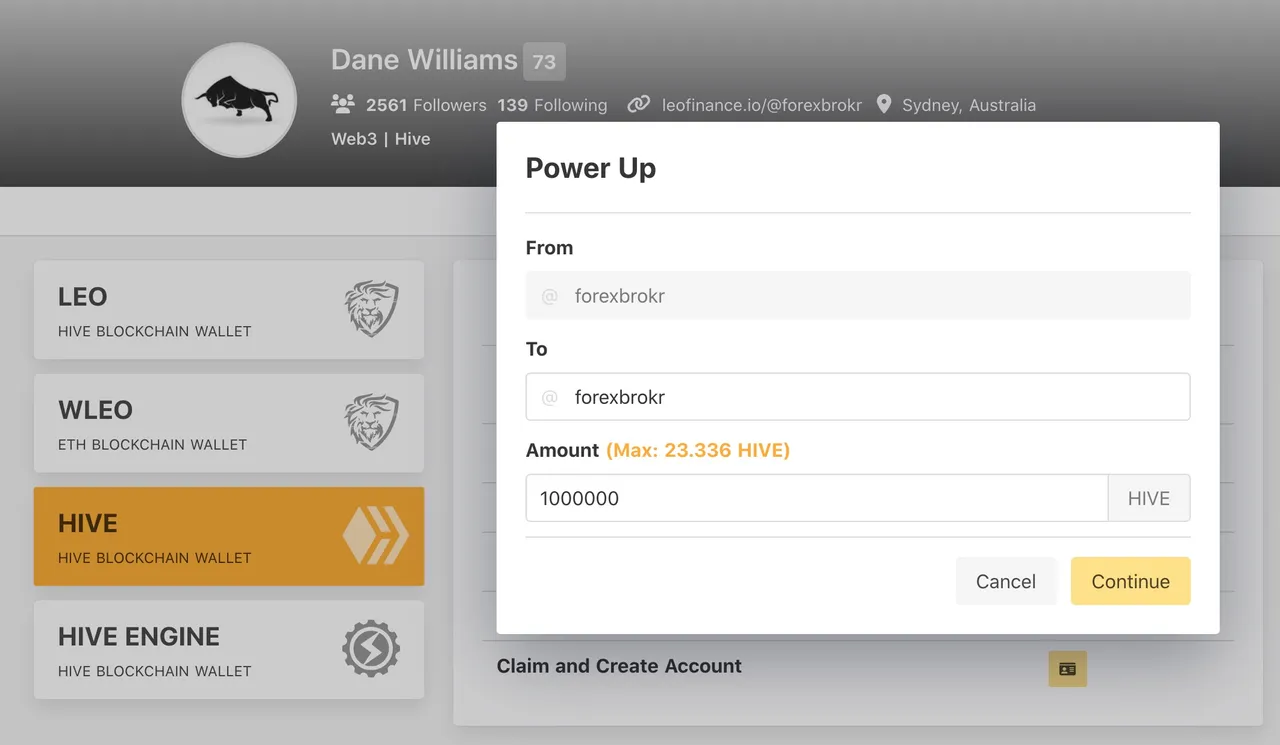Click the chain link icon by website

click(639, 104)
